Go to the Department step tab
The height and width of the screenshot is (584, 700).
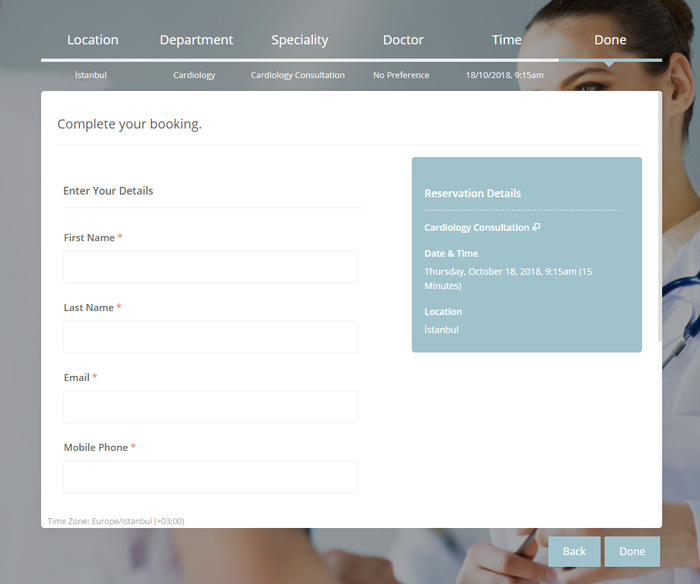(196, 40)
